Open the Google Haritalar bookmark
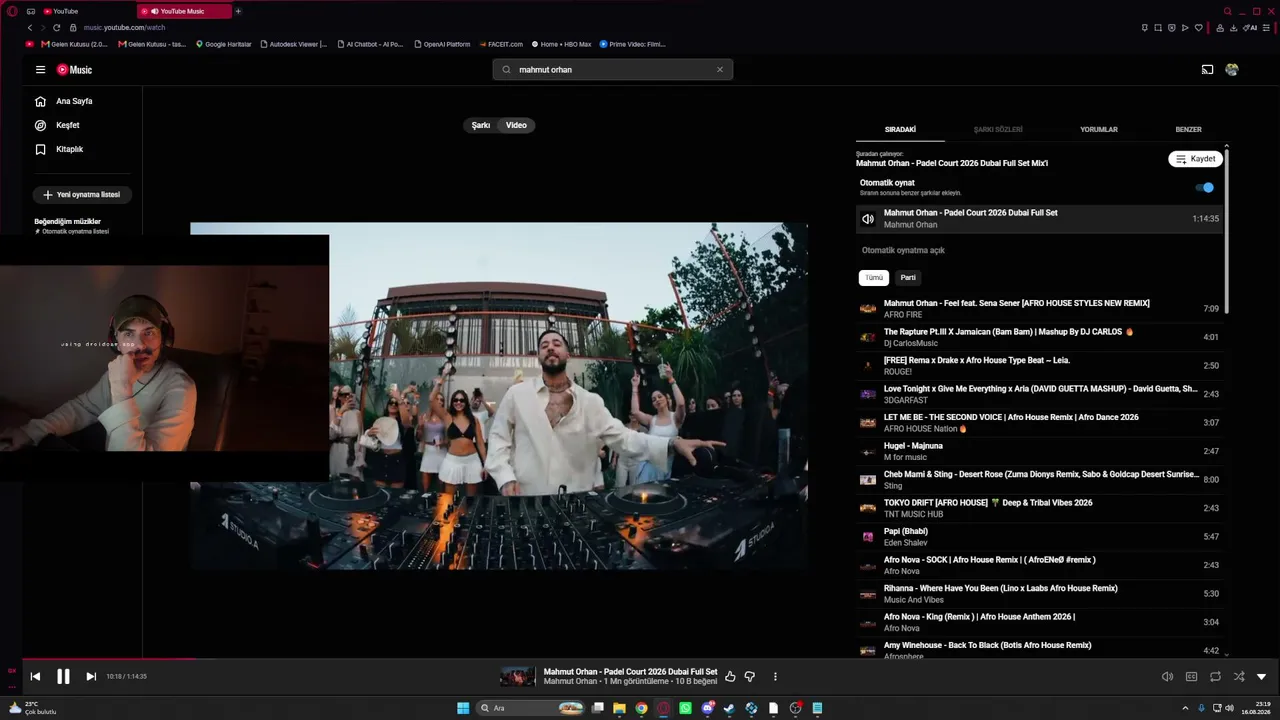This screenshot has width=1280, height=720. [224, 44]
